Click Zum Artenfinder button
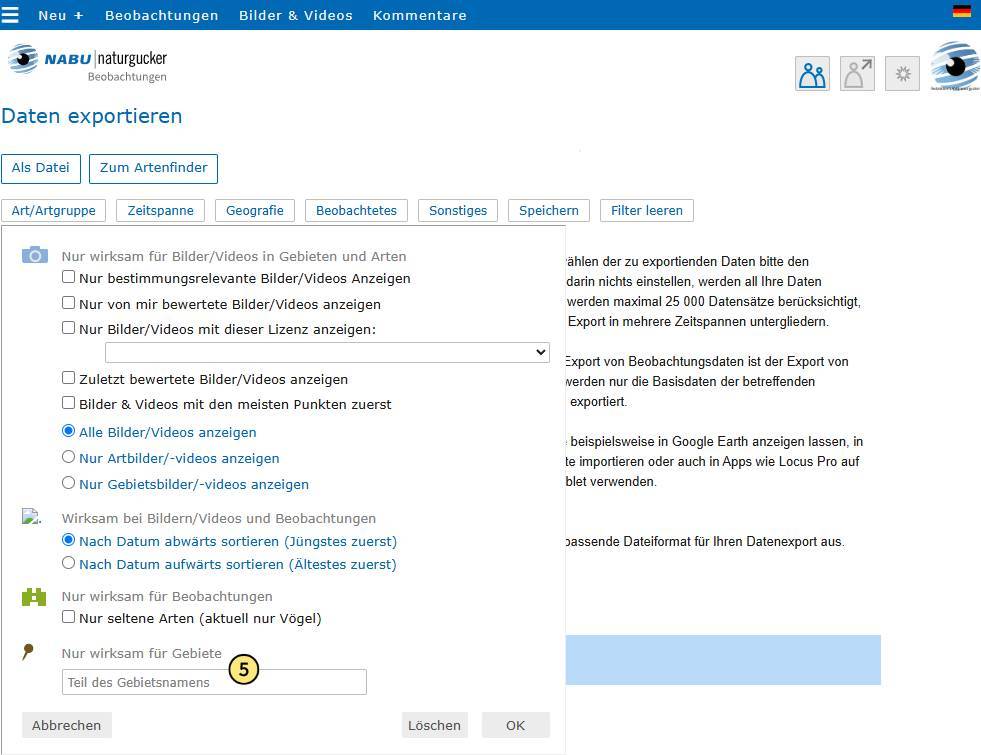 tap(153, 168)
